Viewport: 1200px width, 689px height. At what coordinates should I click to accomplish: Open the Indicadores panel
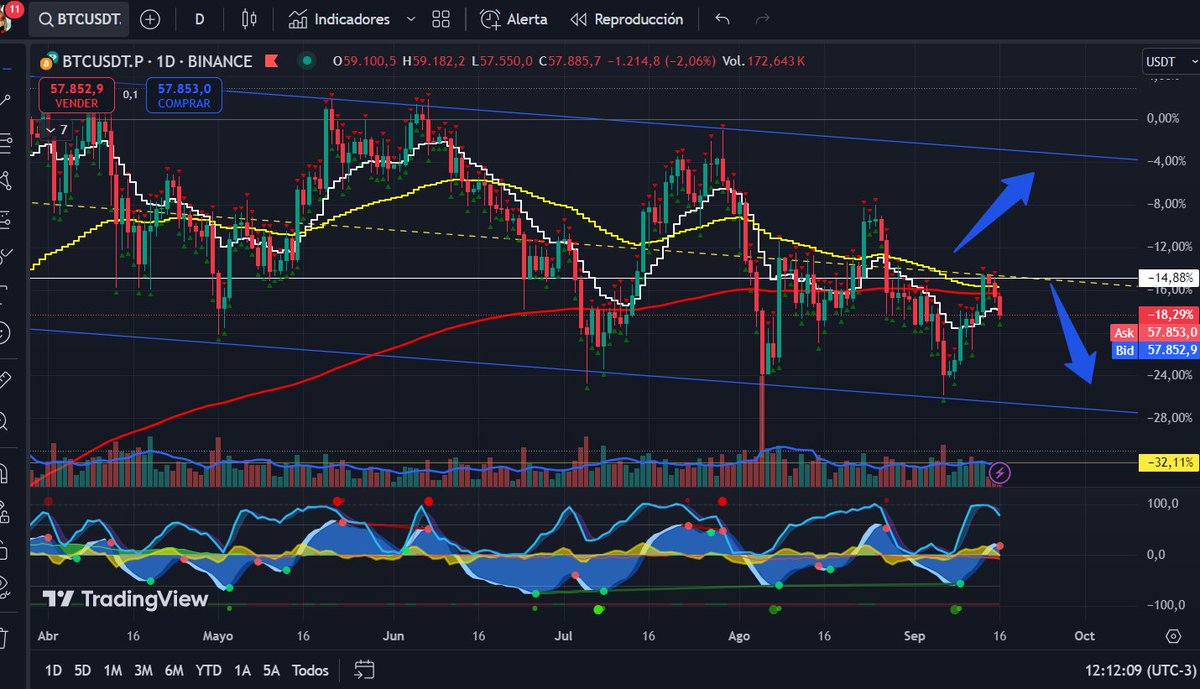click(339, 19)
